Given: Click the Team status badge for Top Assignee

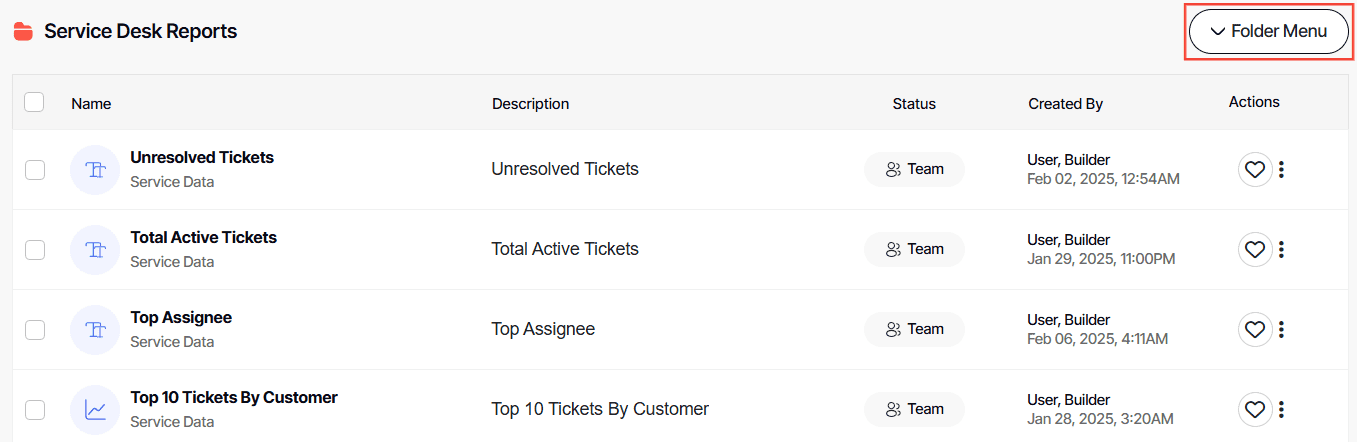Looking at the screenshot, I should (914, 329).
